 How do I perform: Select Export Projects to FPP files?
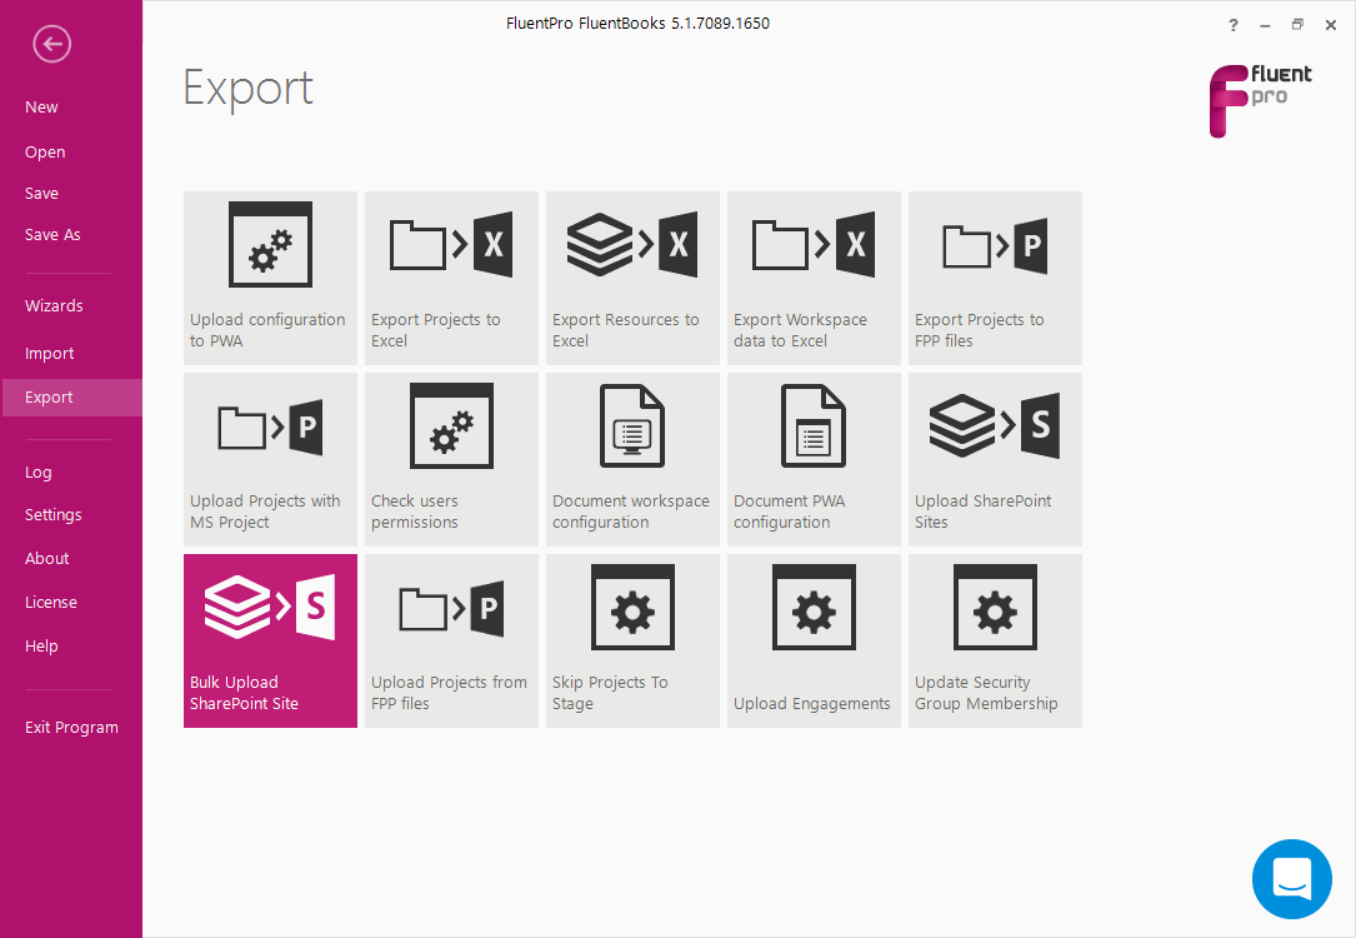coord(995,278)
